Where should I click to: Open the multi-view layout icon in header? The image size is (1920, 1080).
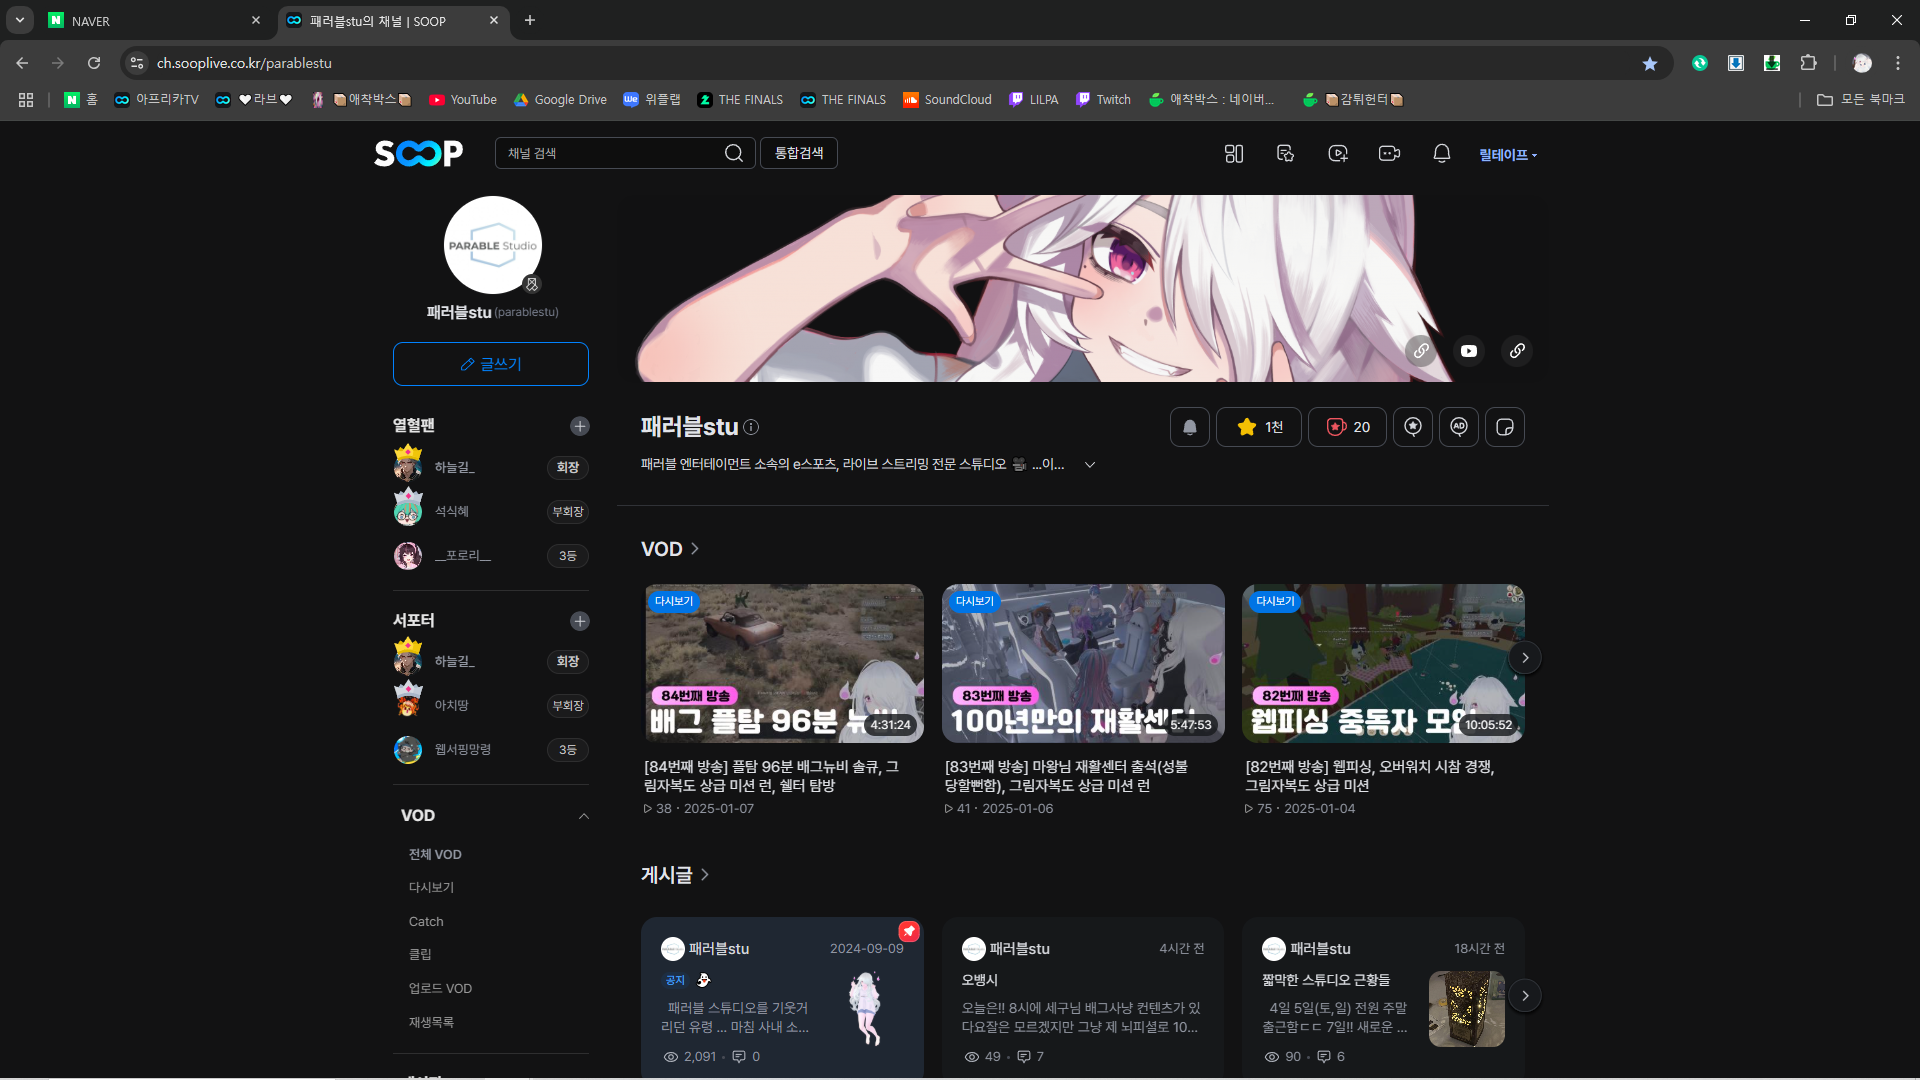(x=1234, y=154)
